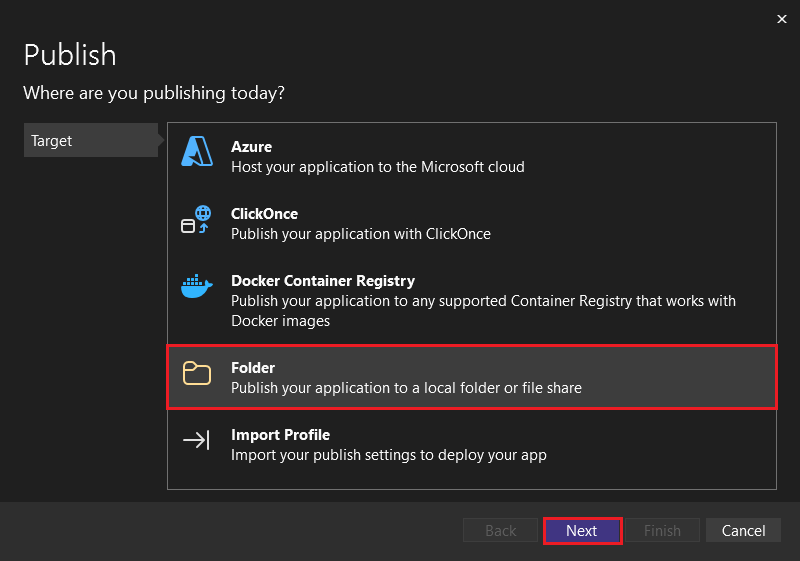Click the yellow Folder icon

(x=196, y=373)
